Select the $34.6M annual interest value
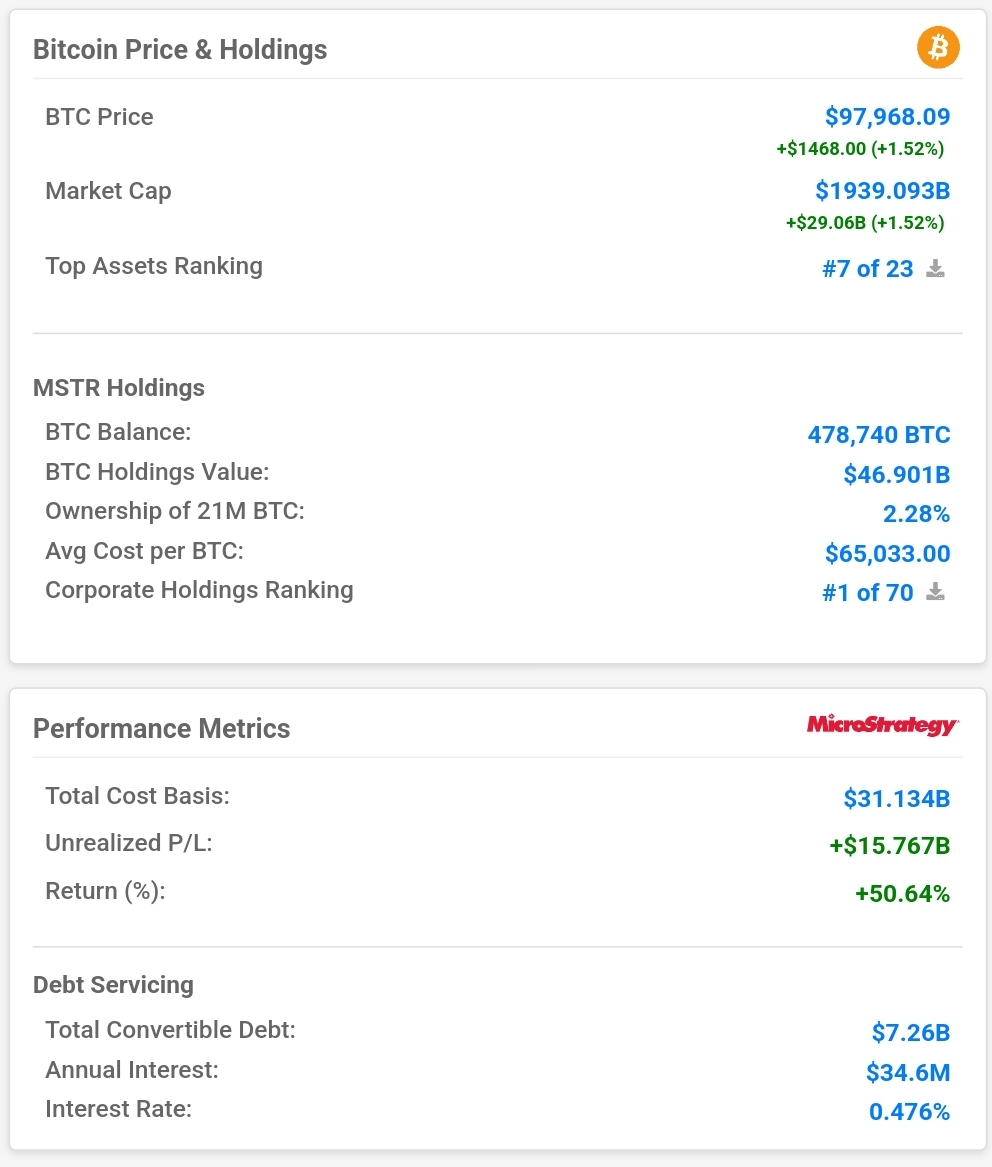Screen dimensions: 992x1167 click(x=908, y=1072)
